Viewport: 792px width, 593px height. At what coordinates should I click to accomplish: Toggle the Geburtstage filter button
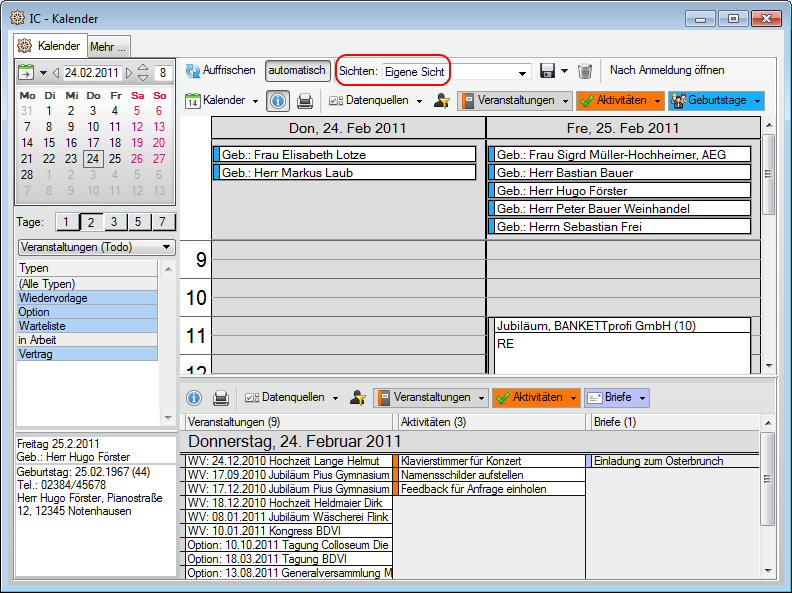click(709, 101)
